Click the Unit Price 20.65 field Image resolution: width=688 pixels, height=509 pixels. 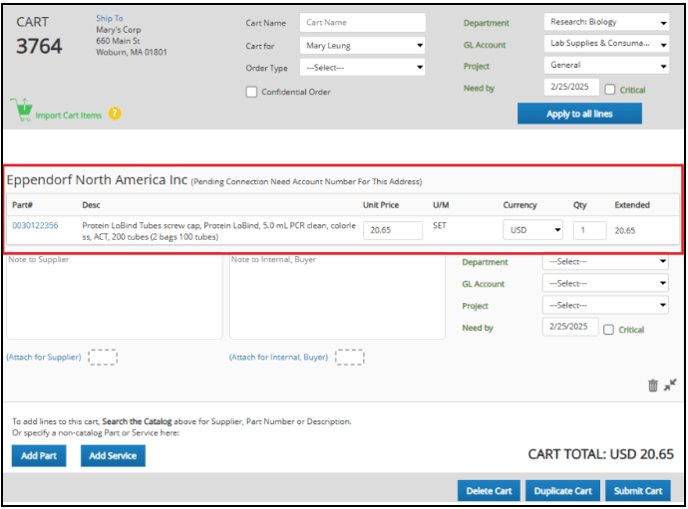click(x=393, y=230)
